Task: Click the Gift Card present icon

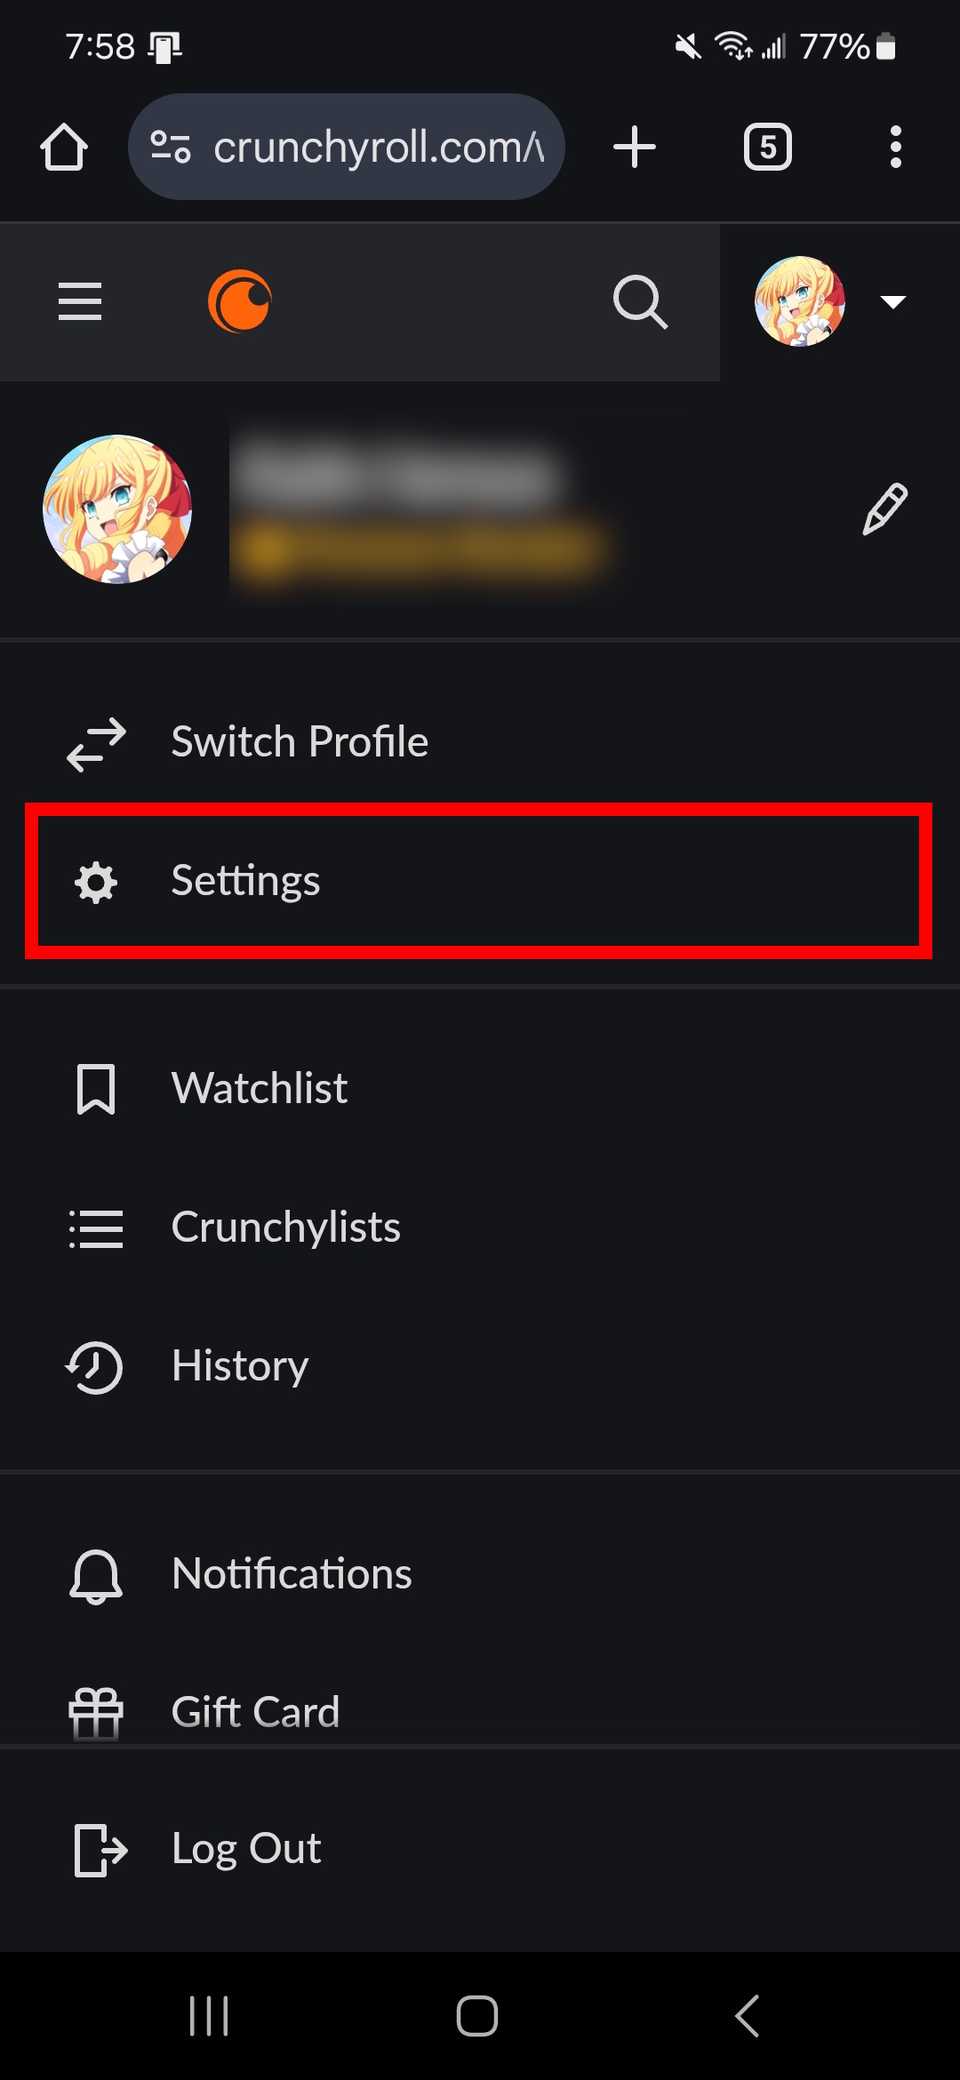Action: coord(95,1710)
